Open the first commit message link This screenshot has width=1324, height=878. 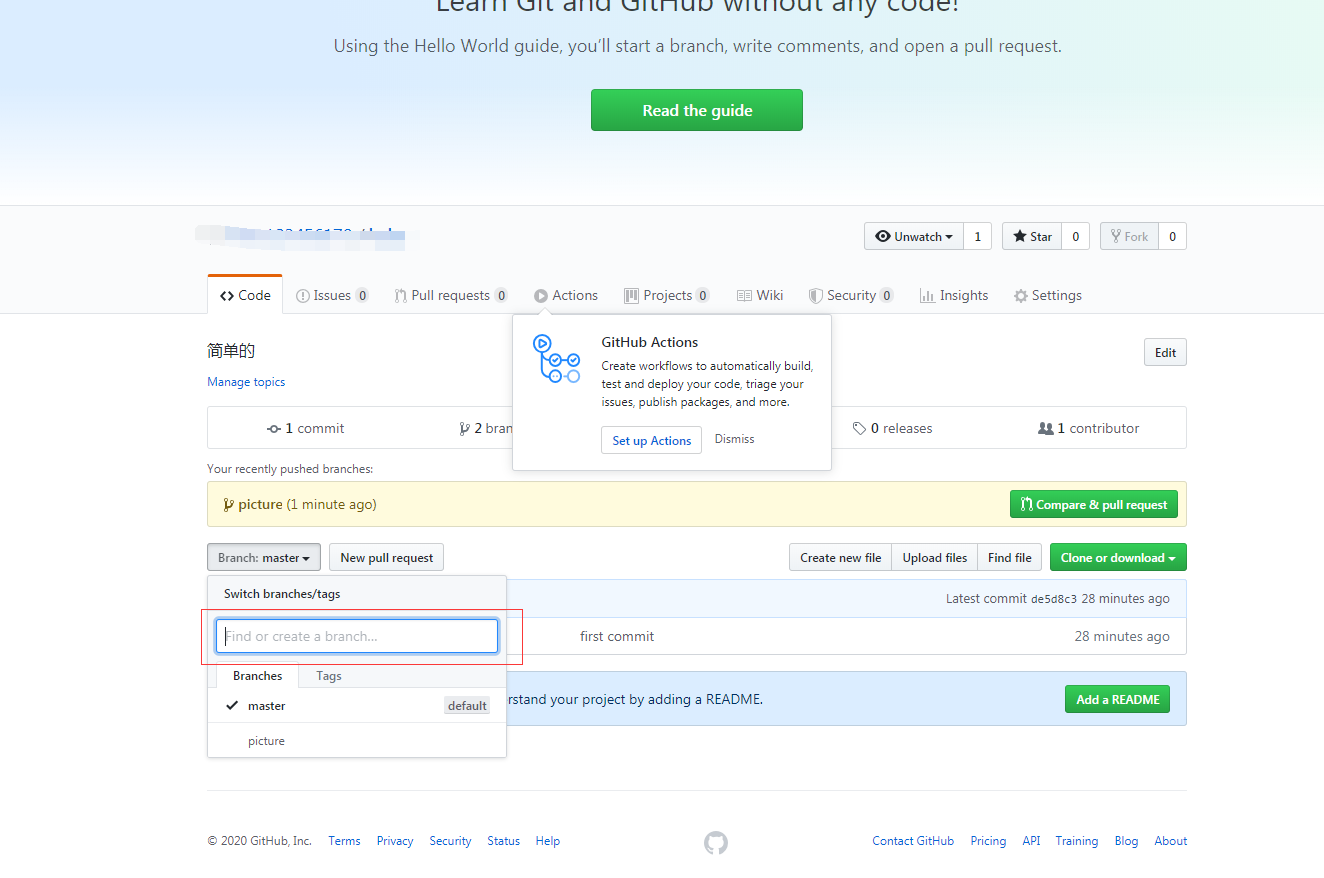pos(617,636)
